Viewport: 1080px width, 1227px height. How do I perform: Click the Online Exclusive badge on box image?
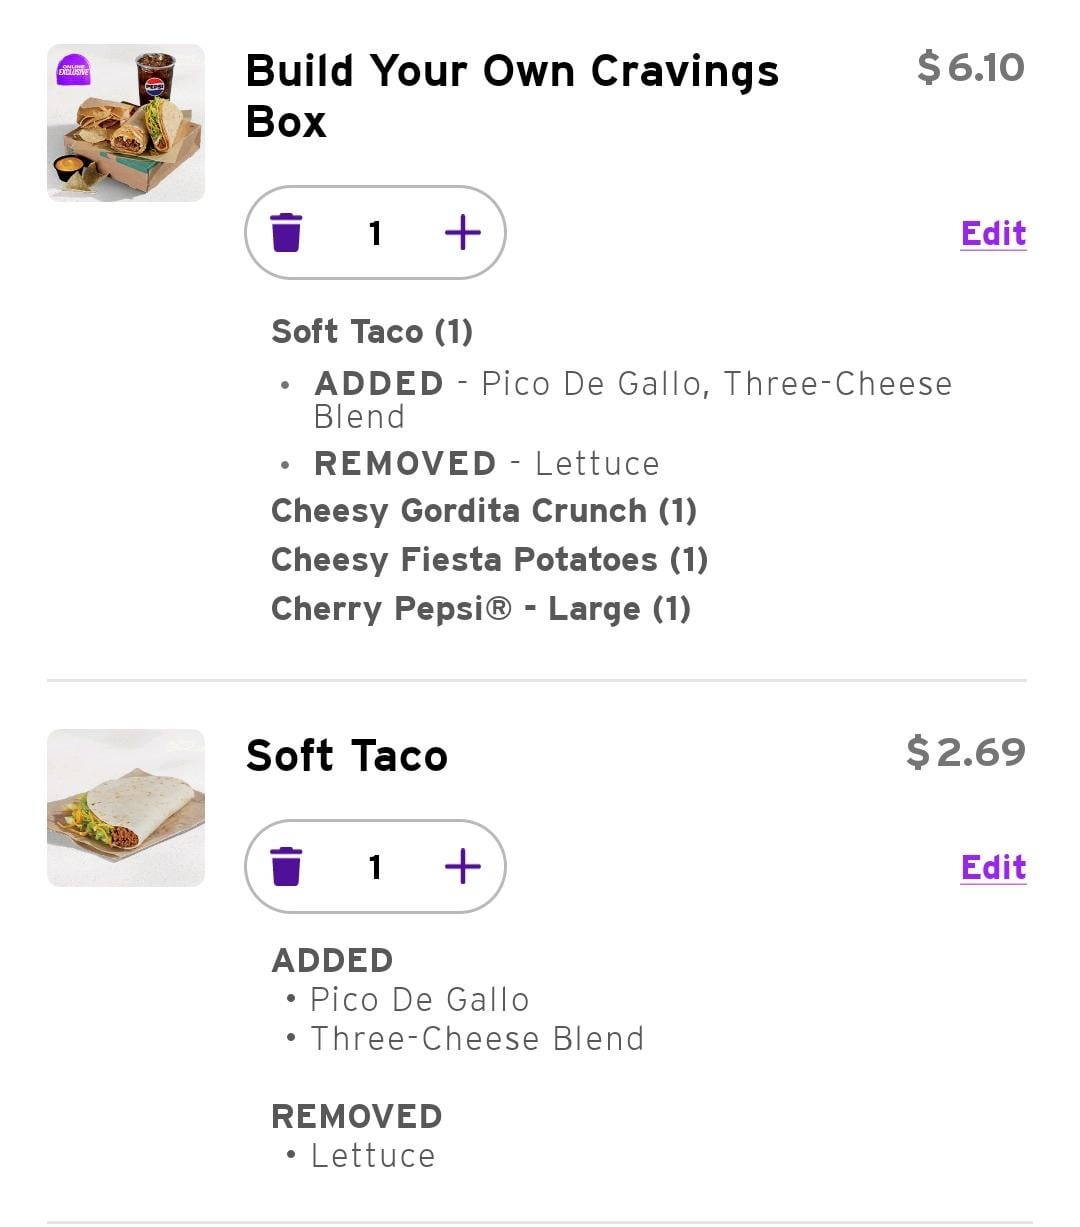pos(73,70)
